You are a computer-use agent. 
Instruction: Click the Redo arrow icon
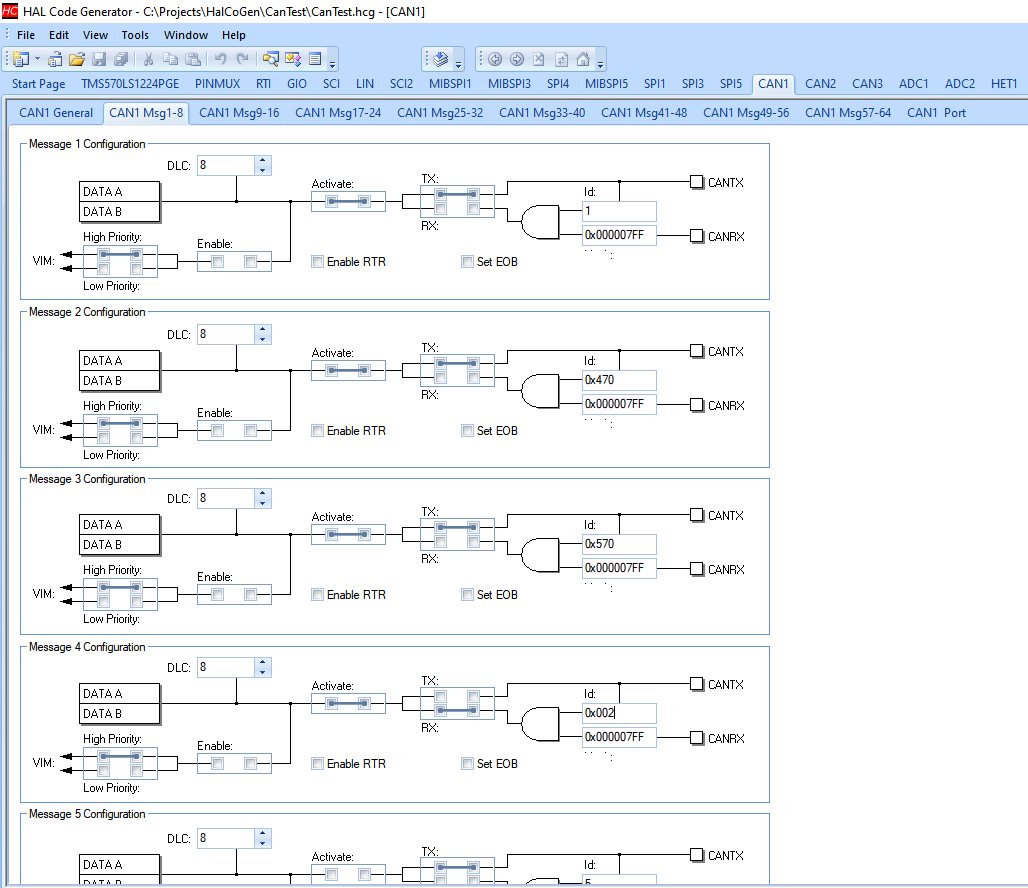[243, 59]
